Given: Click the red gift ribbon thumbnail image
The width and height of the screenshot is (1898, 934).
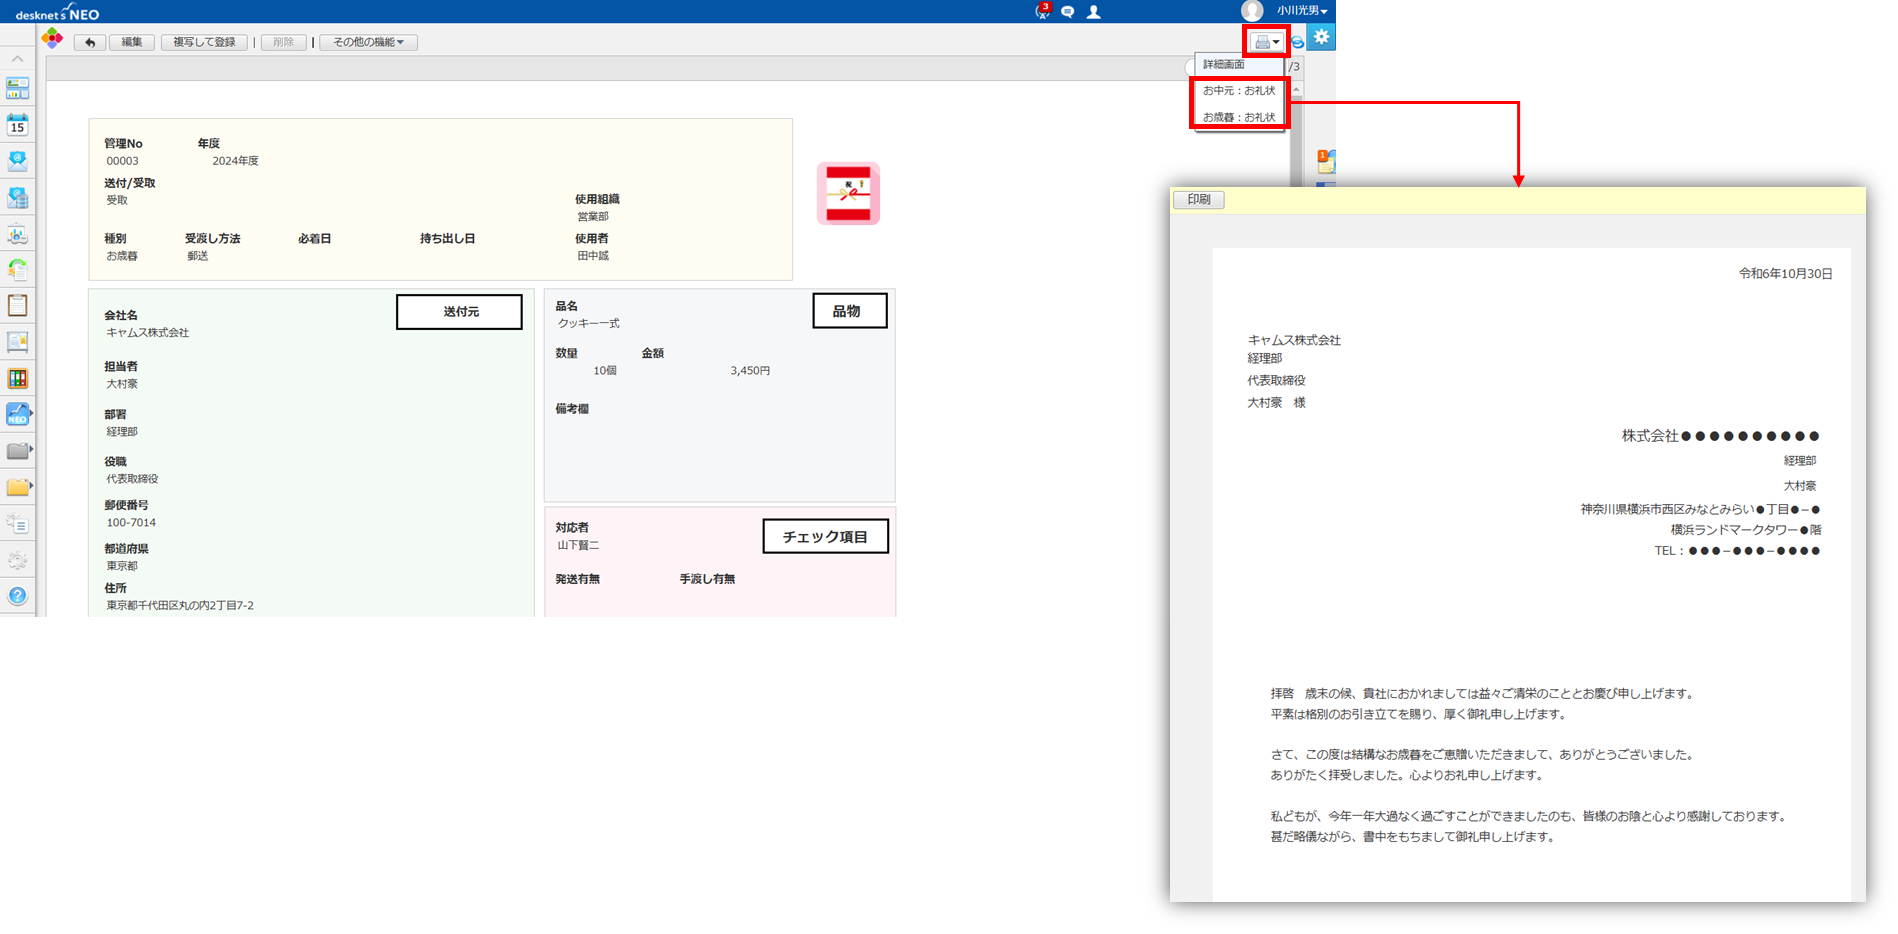Looking at the screenshot, I should point(848,193).
